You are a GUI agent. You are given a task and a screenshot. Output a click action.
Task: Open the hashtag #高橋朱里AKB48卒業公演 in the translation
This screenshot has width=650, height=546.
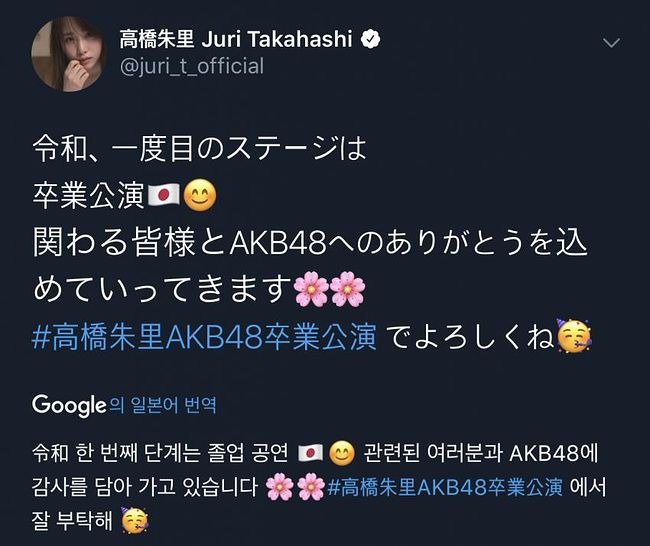coord(445,487)
